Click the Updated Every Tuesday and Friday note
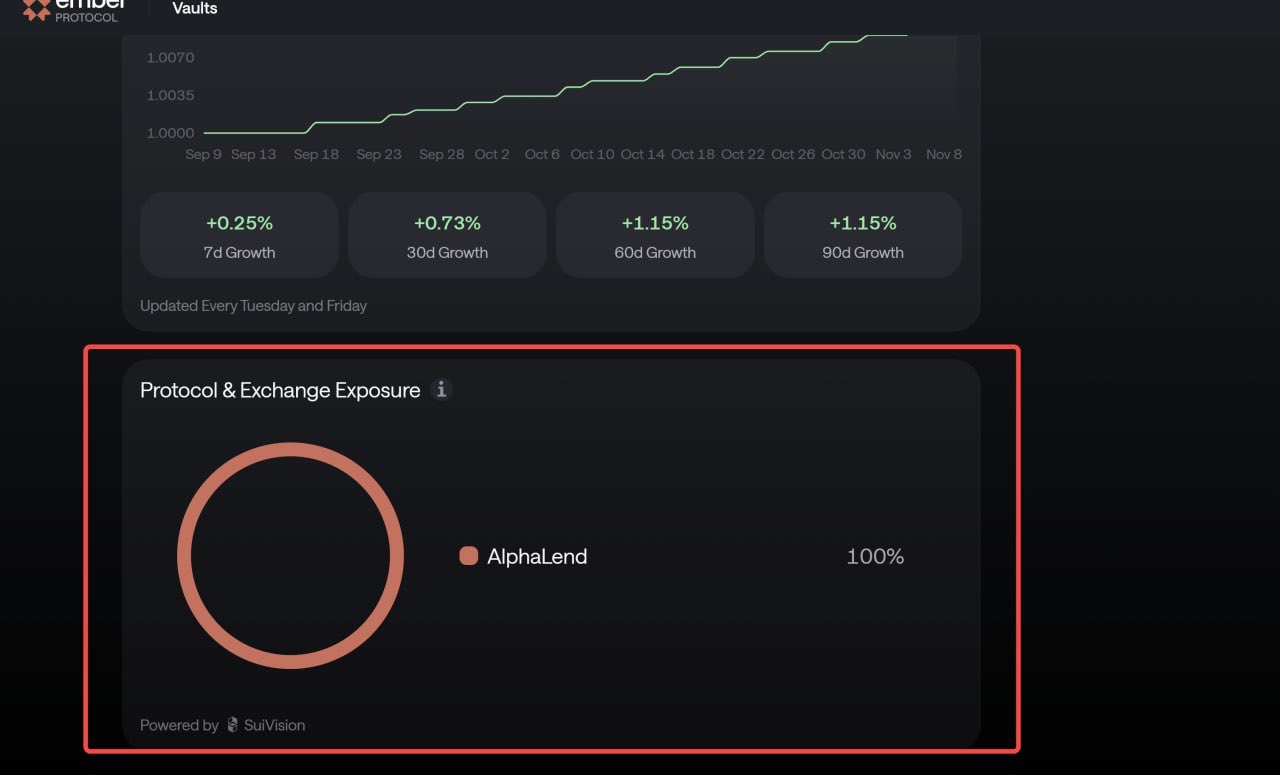The width and height of the screenshot is (1280, 775). 253,305
